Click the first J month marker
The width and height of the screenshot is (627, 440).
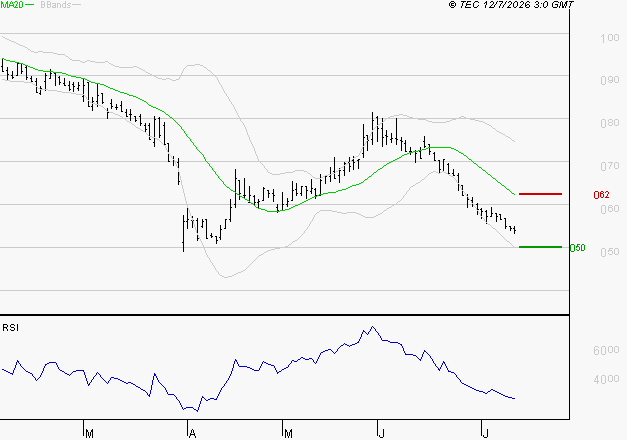point(381,434)
